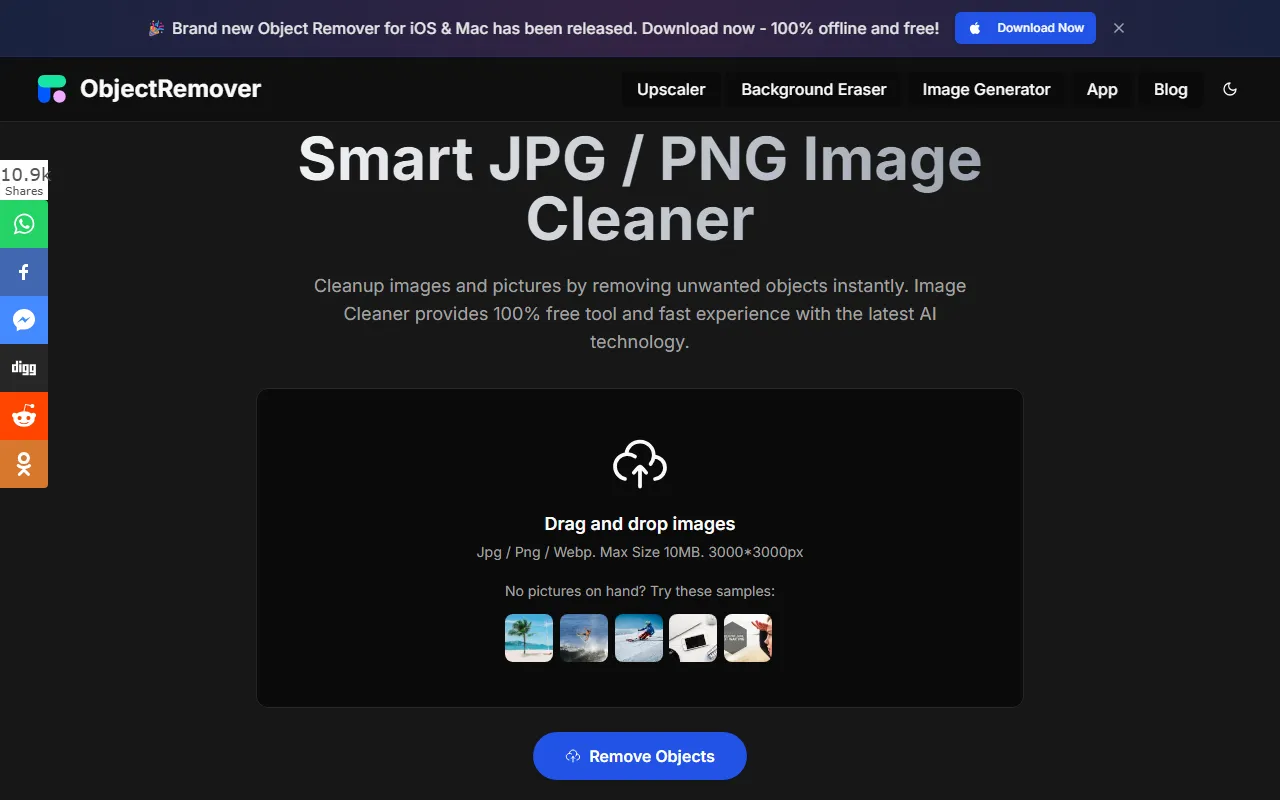Select the palm tree beach sample

point(529,638)
